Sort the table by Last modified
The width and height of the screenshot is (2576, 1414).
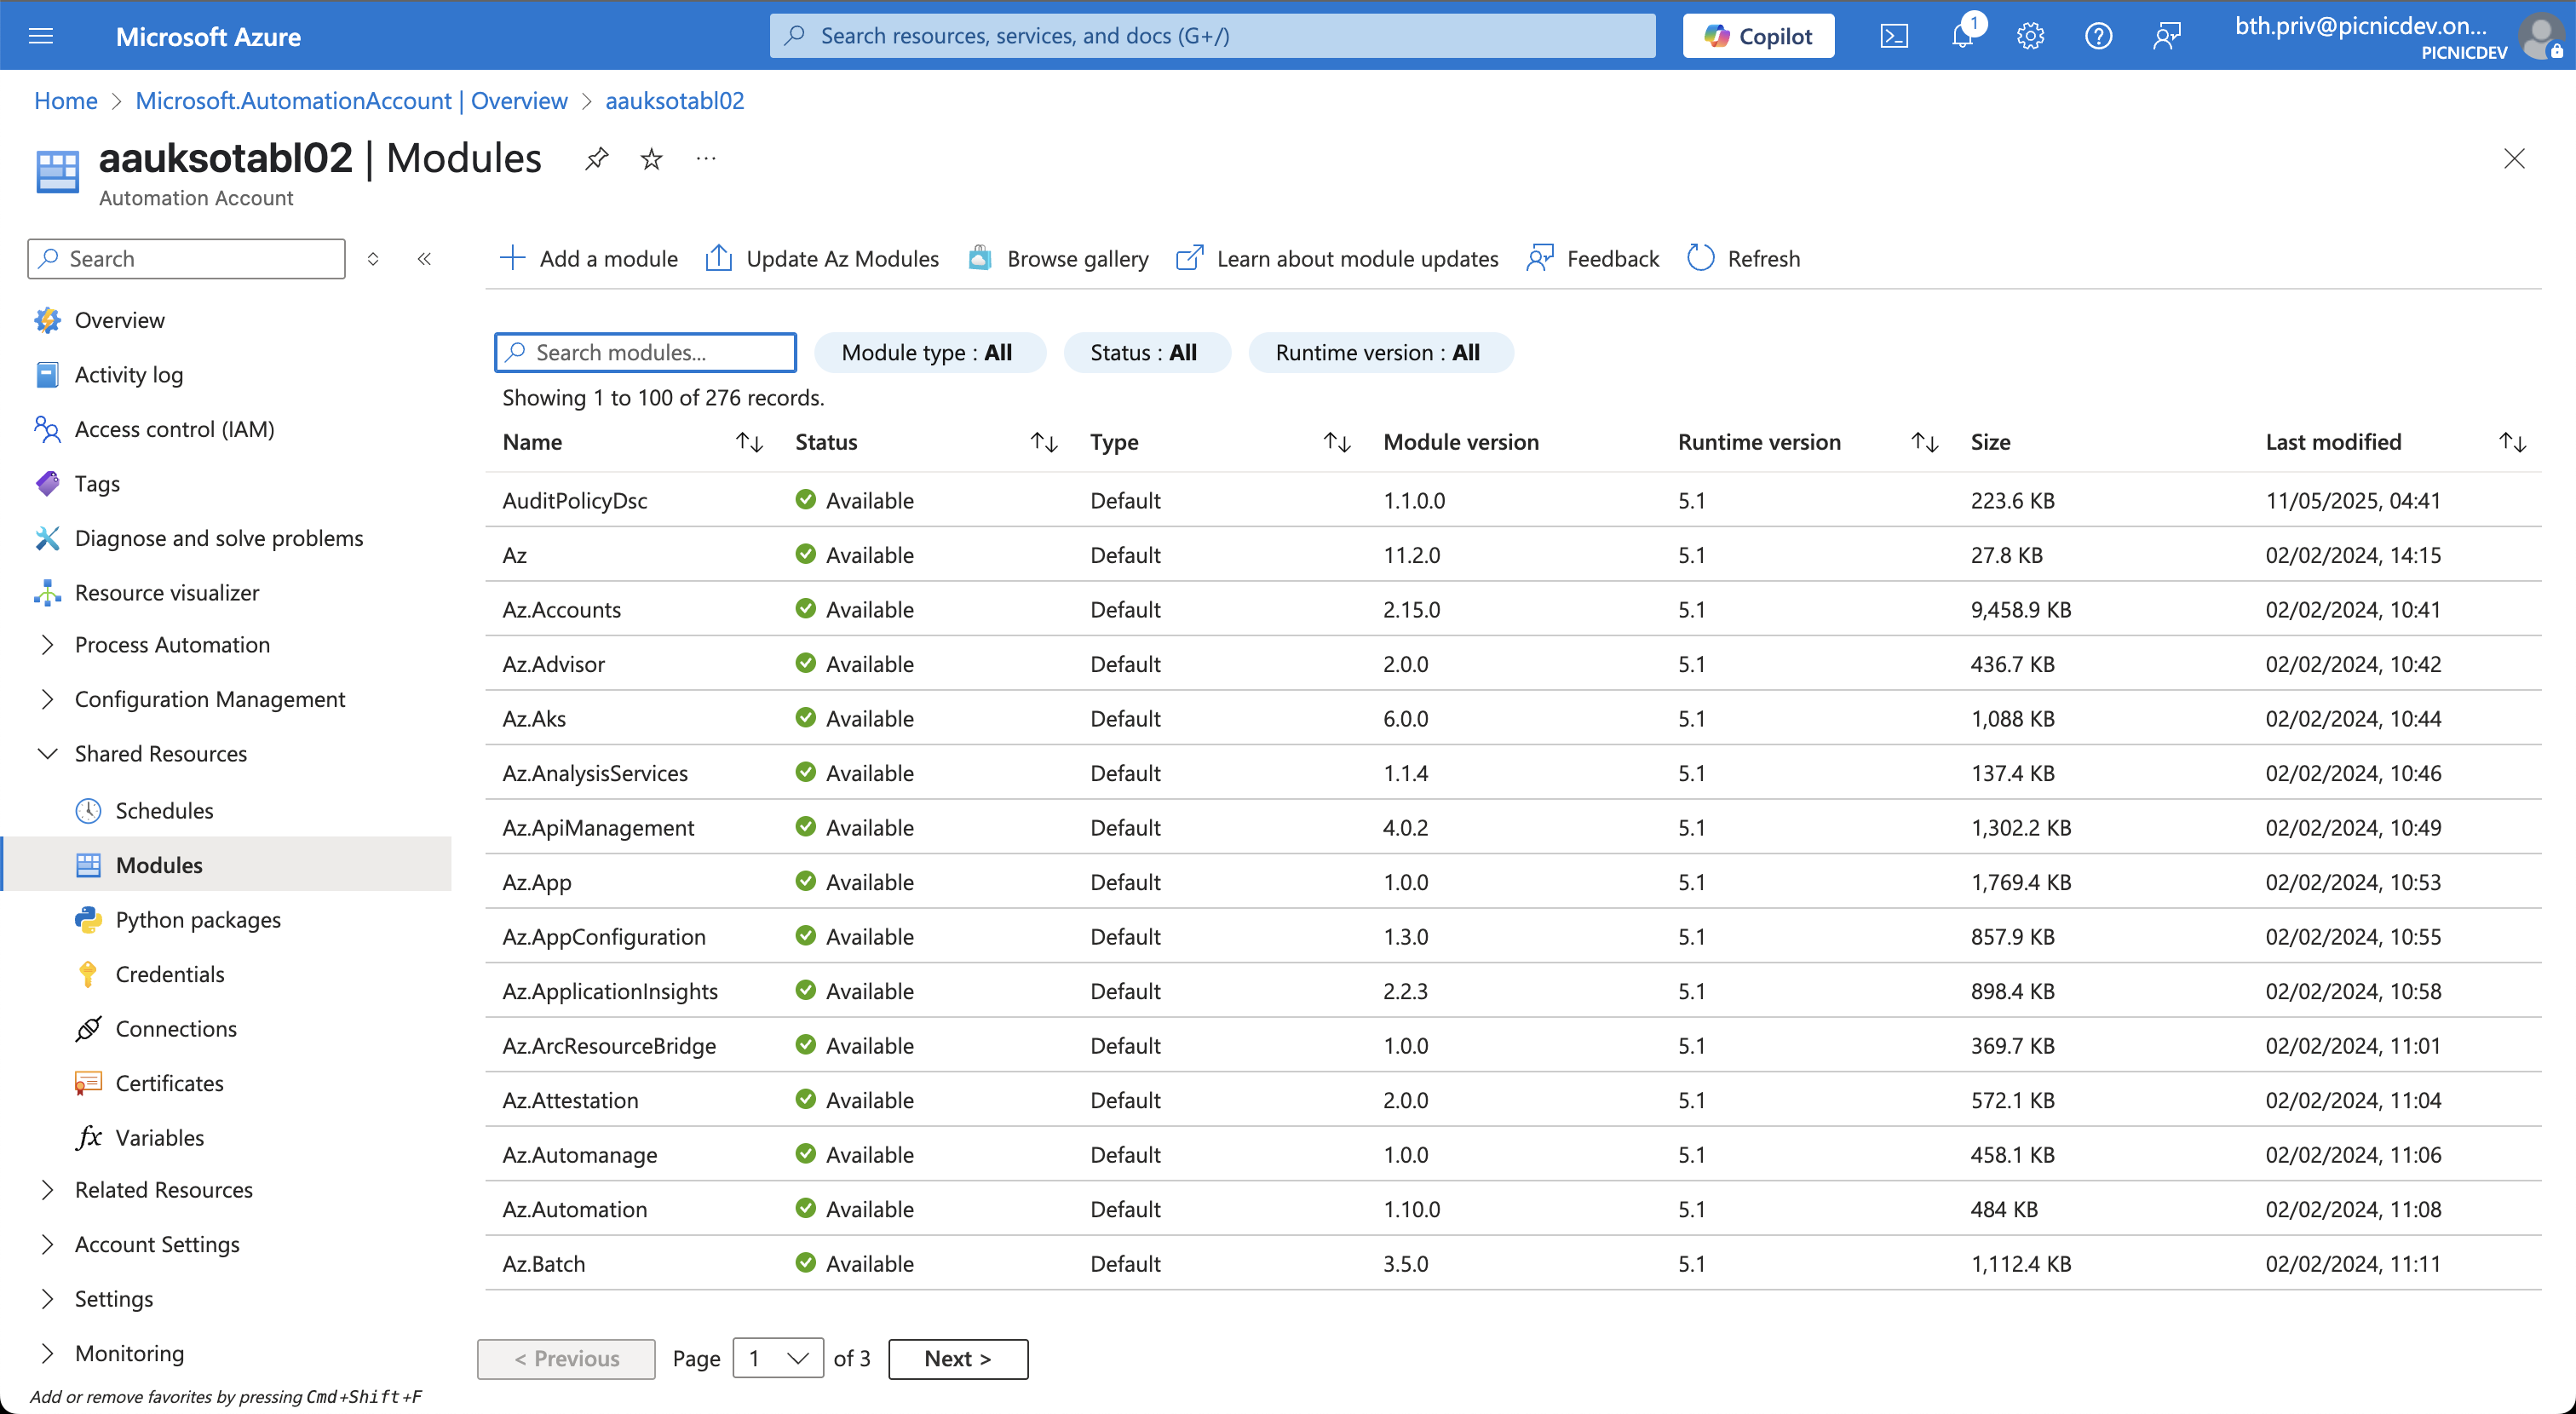[2513, 442]
